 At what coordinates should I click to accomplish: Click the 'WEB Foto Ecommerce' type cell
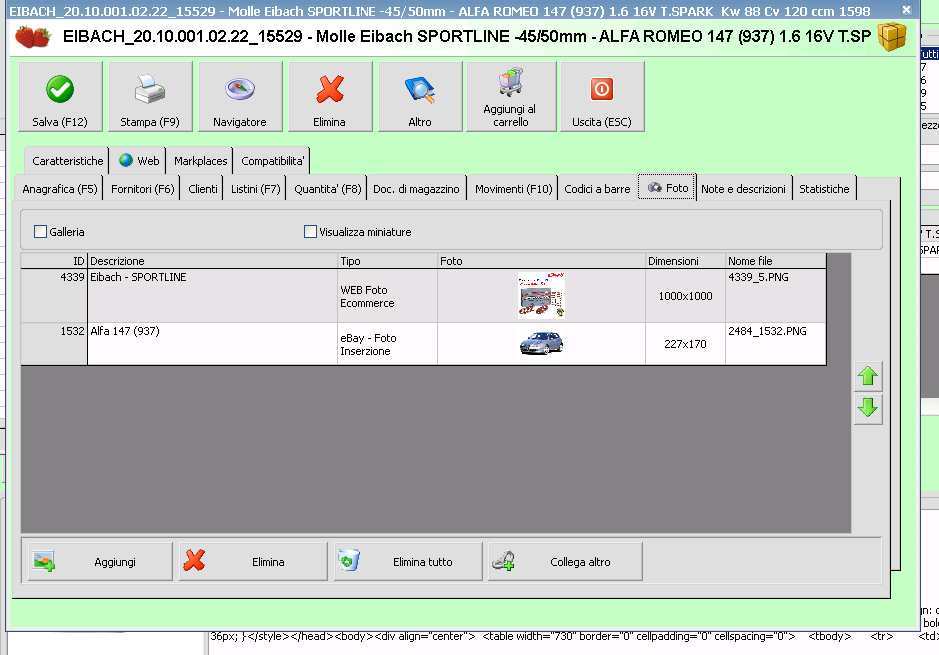pyautogui.click(x=387, y=296)
